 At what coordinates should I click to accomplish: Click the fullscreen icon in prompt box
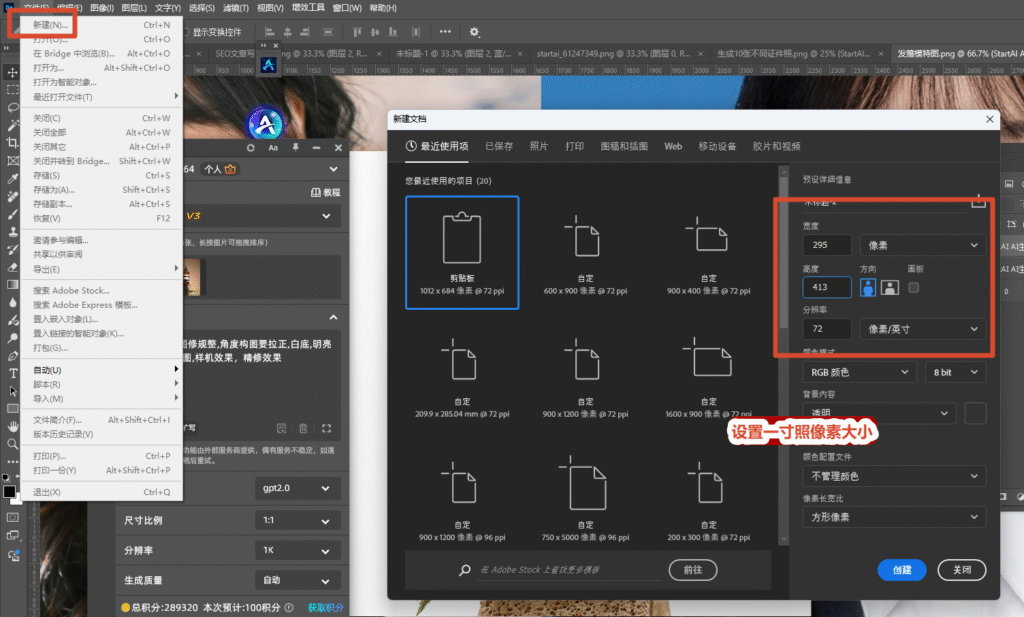click(326, 428)
